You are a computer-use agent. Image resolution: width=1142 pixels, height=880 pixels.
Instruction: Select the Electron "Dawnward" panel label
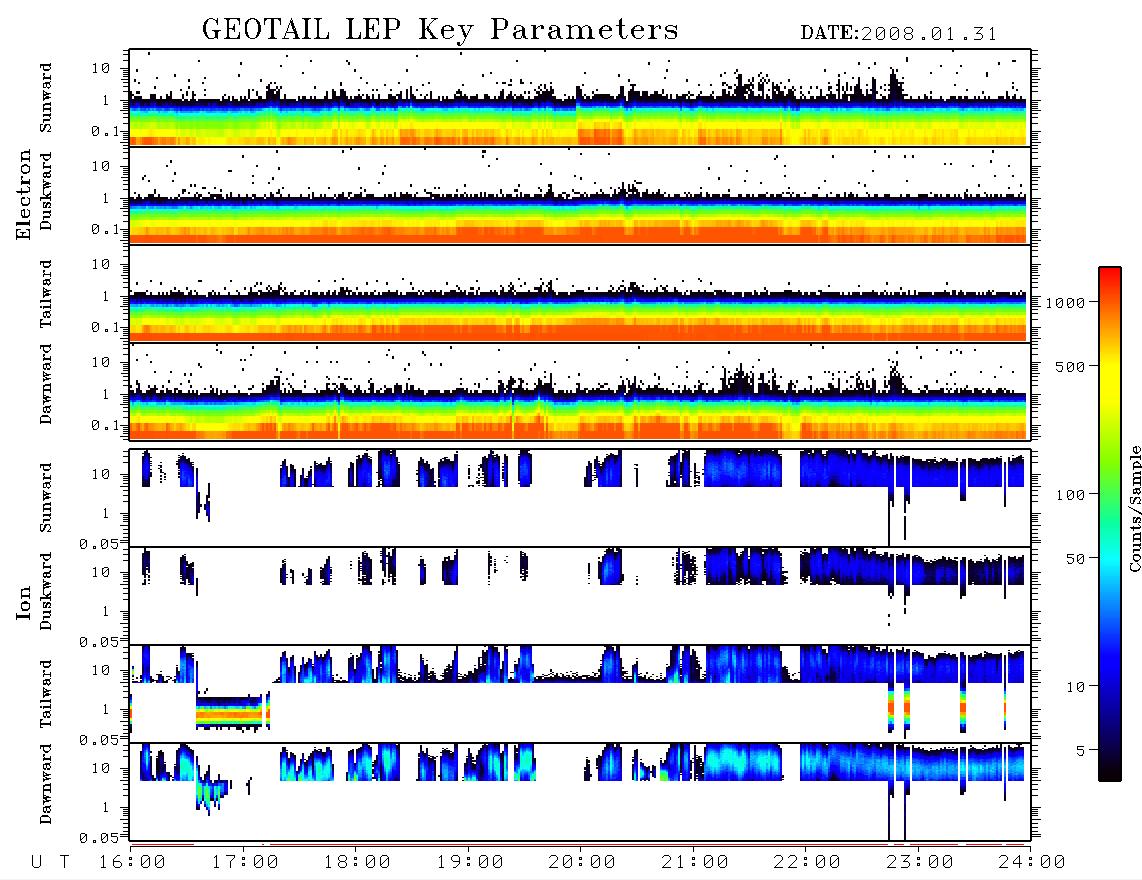[46, 384]
